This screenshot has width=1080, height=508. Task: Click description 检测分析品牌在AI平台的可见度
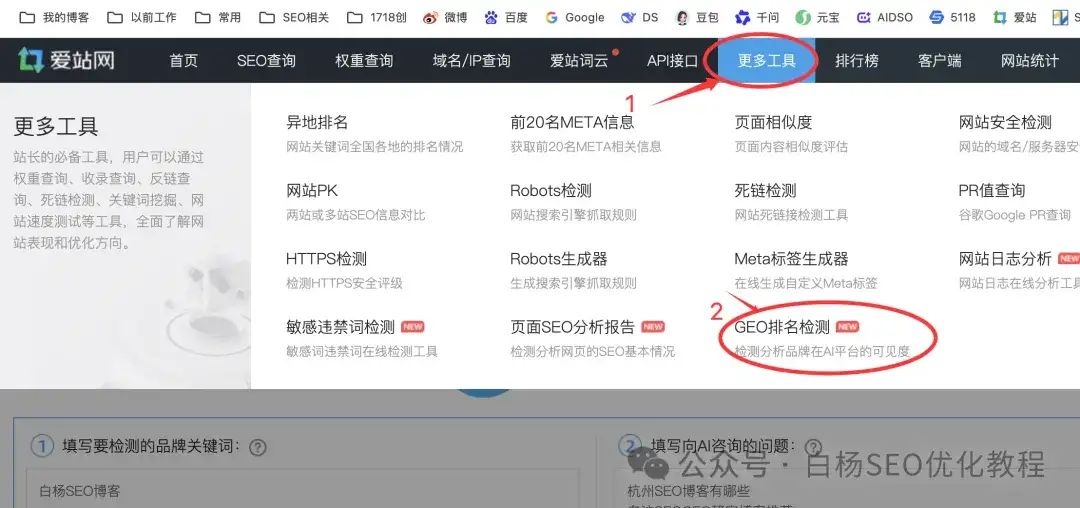coord(822,351)
